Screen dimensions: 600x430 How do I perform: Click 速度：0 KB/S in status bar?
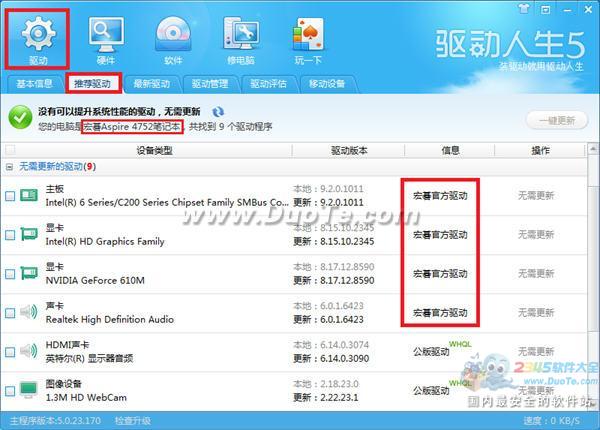(551, 421)
